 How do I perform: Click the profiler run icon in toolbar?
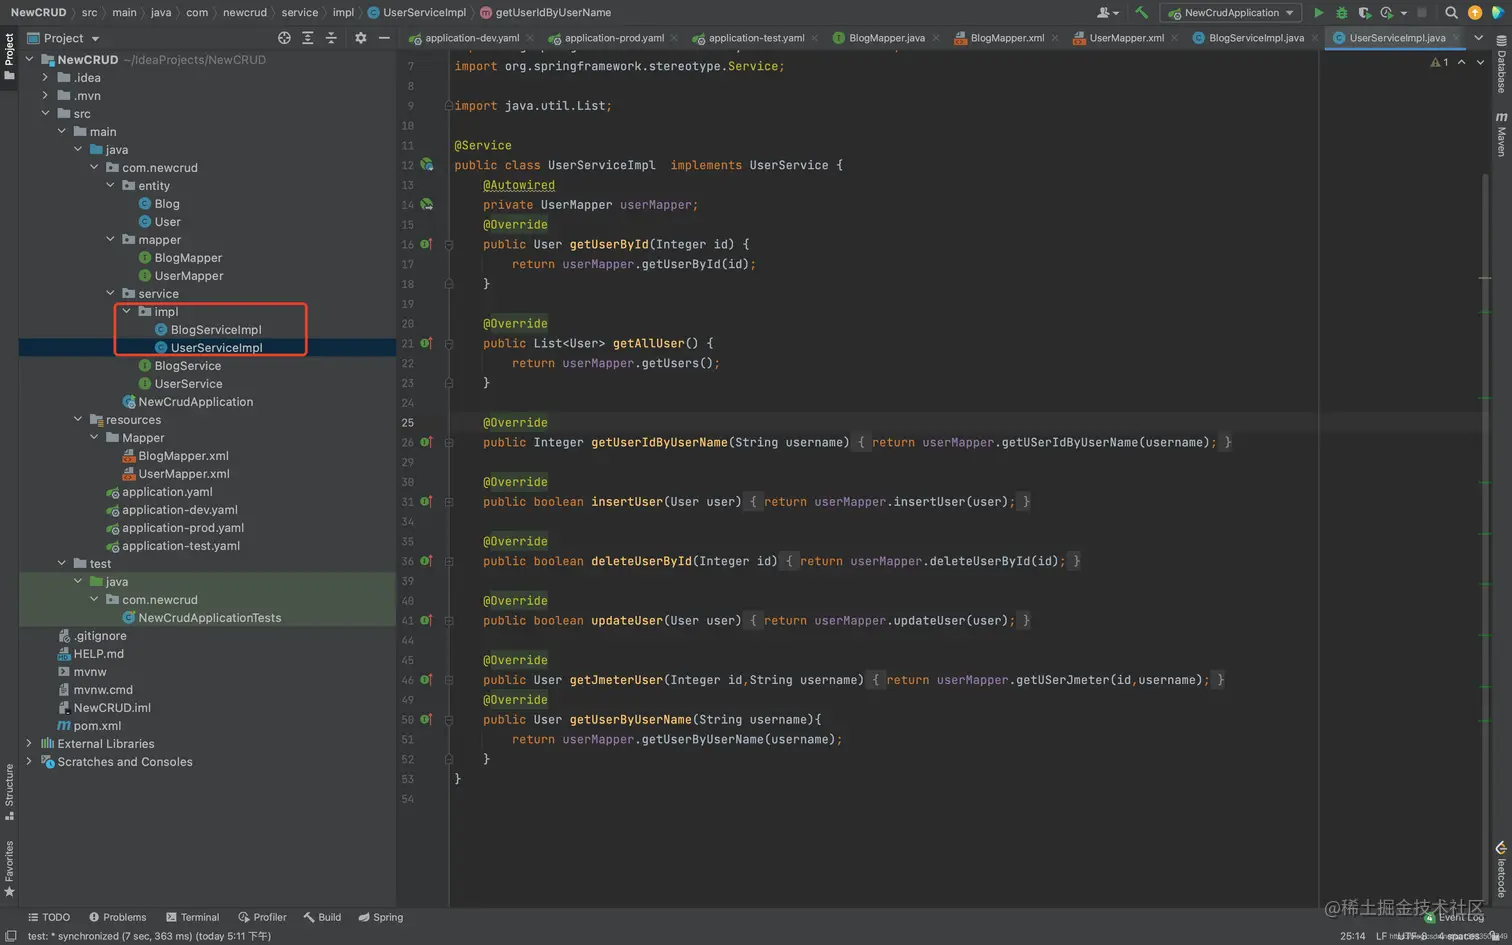[x=1387, y=12]
